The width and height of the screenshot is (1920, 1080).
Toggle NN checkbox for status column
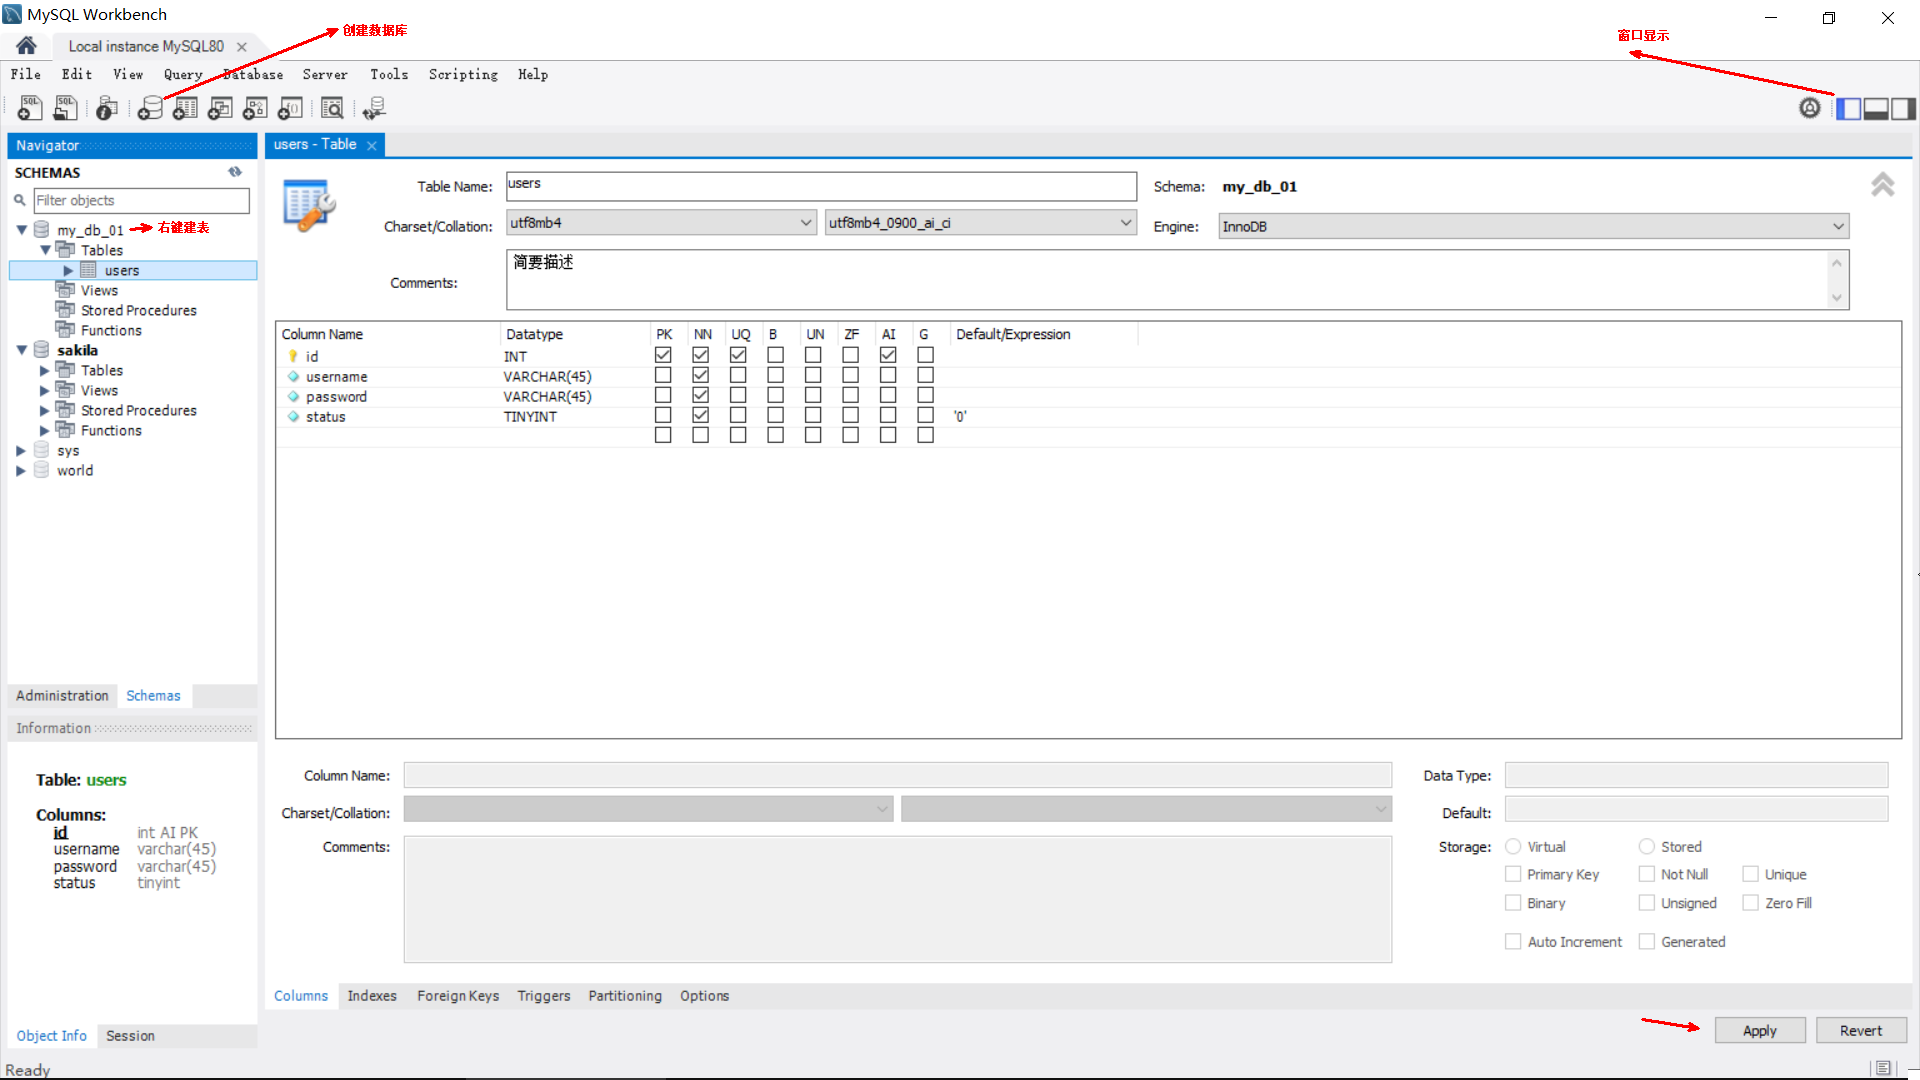pyautogui.click(x=701, y=415)
